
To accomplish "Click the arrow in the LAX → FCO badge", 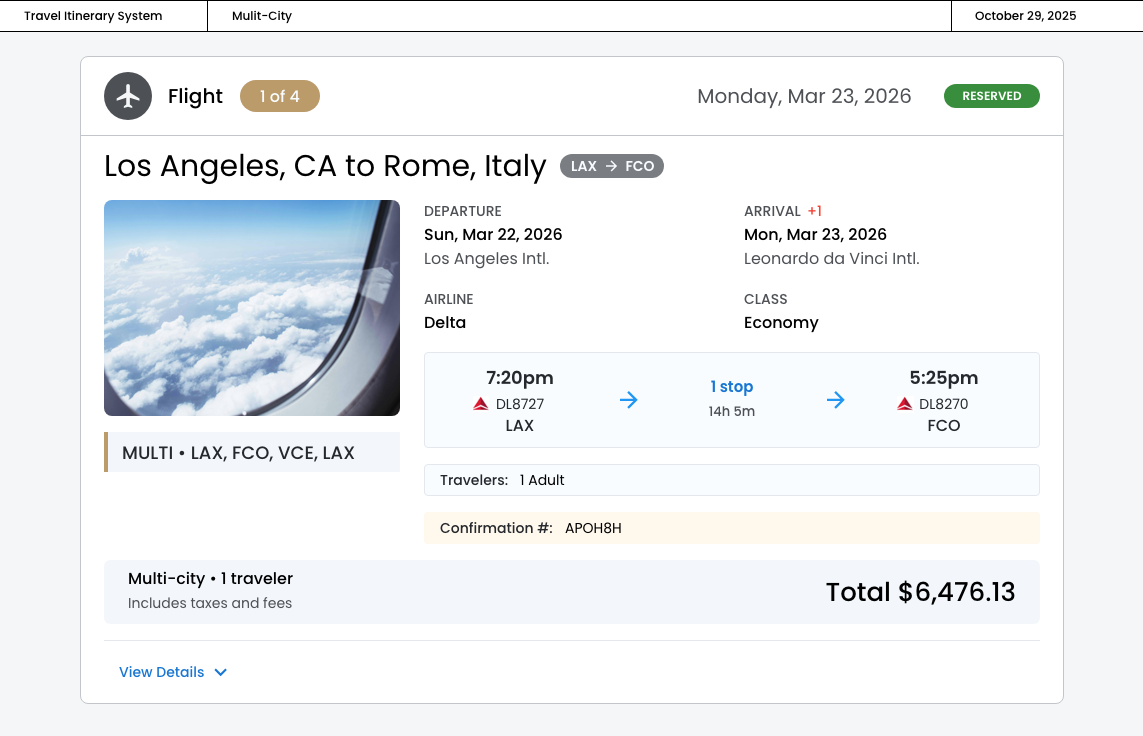I will (x=611, y=166).
